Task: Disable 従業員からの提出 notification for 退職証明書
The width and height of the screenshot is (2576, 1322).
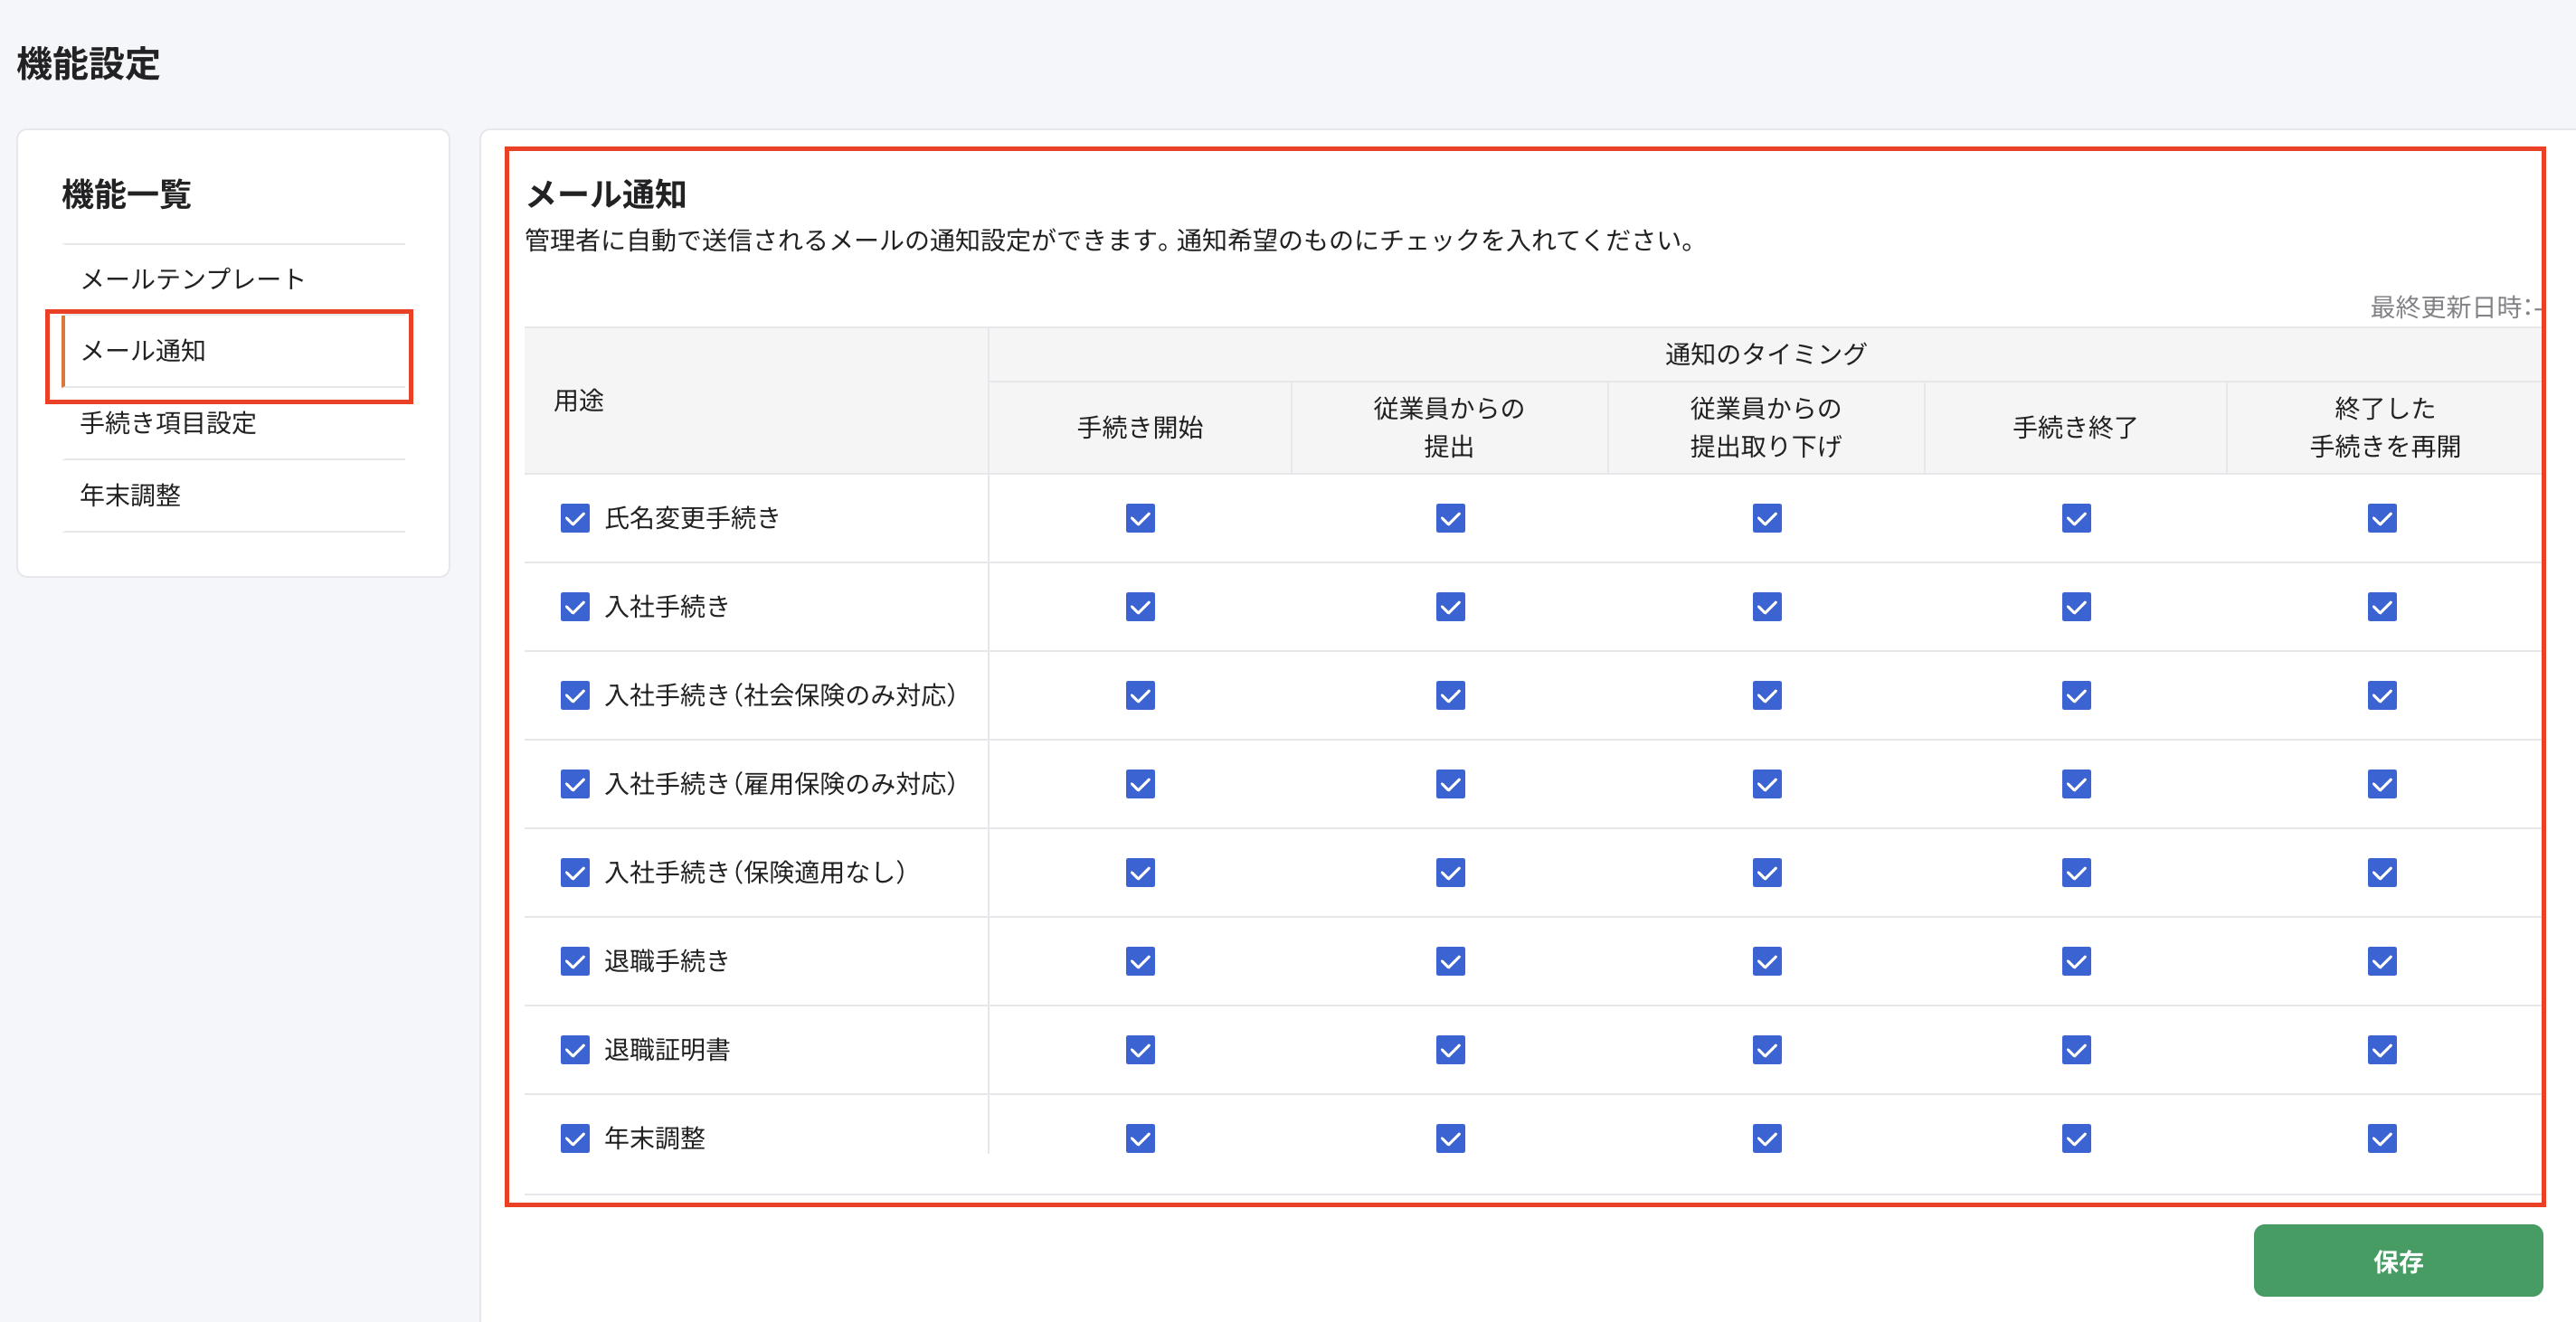Action: [x=1450, y=1050]
